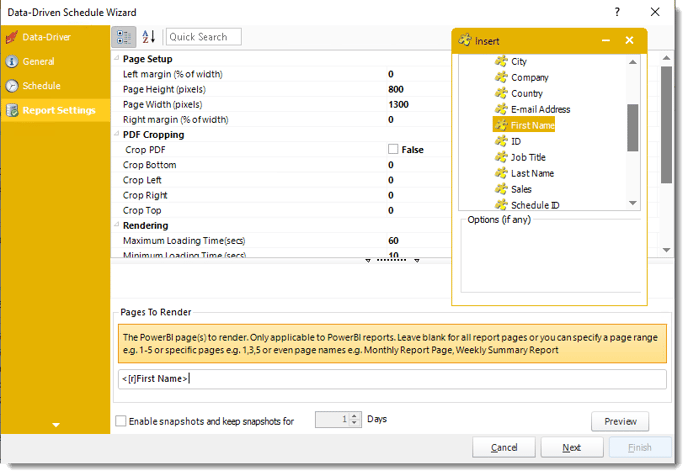Screen dimensions: 688x476
Task: Increase the snapshot days value
Action: tap(355, 417)
